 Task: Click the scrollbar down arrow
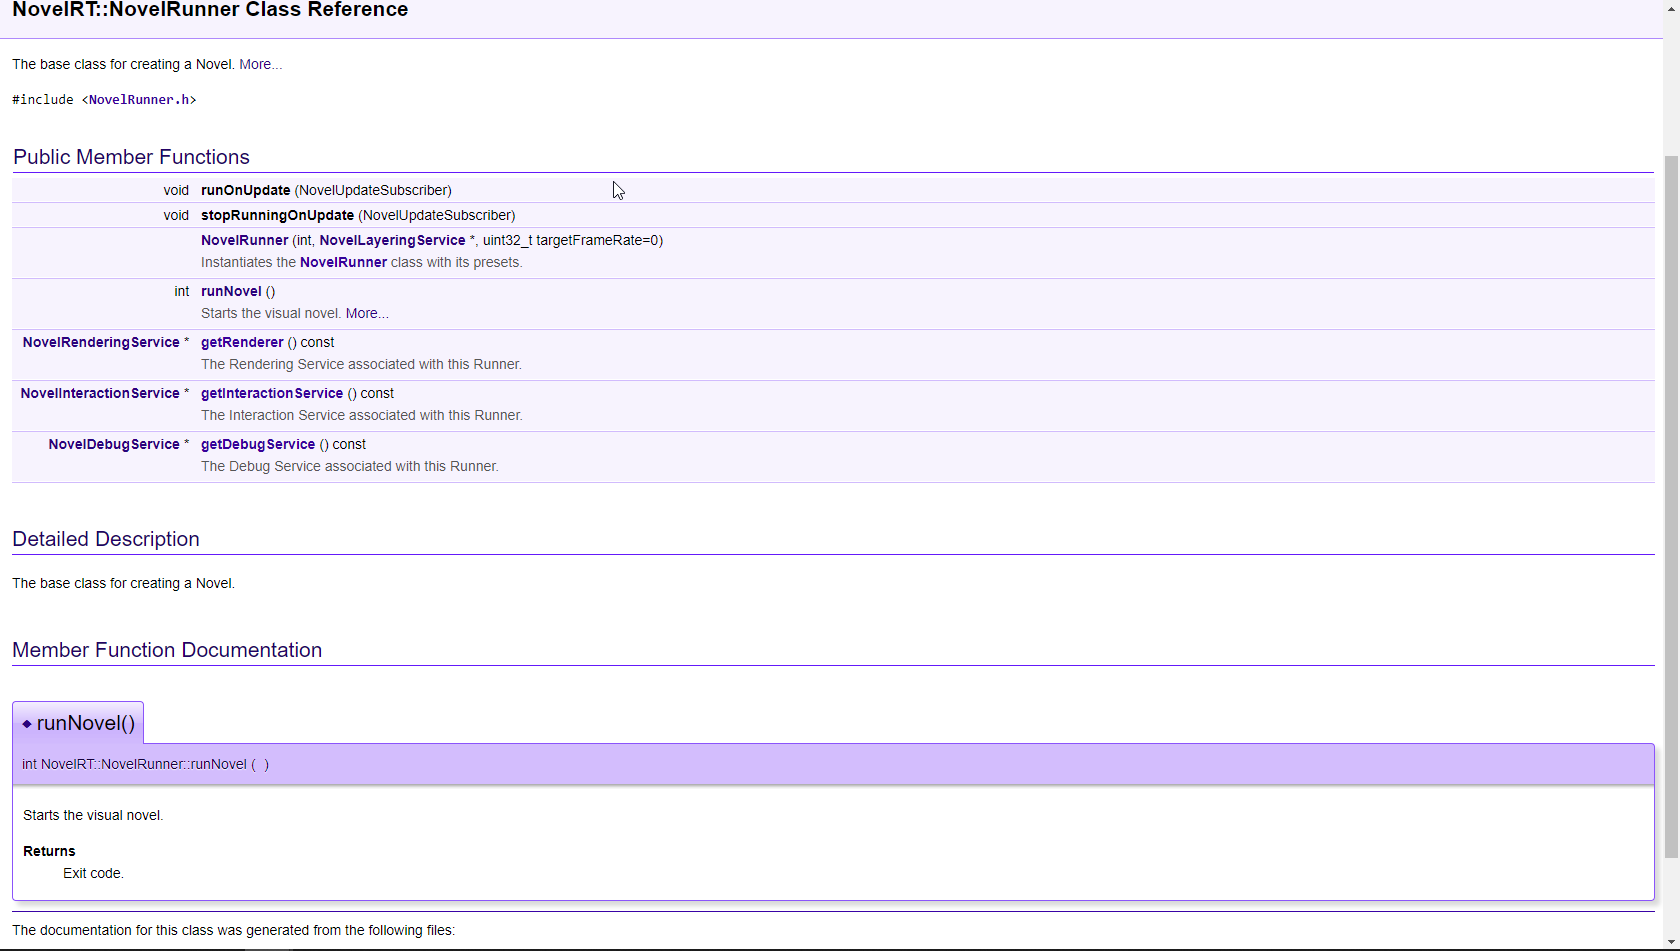1671,943
